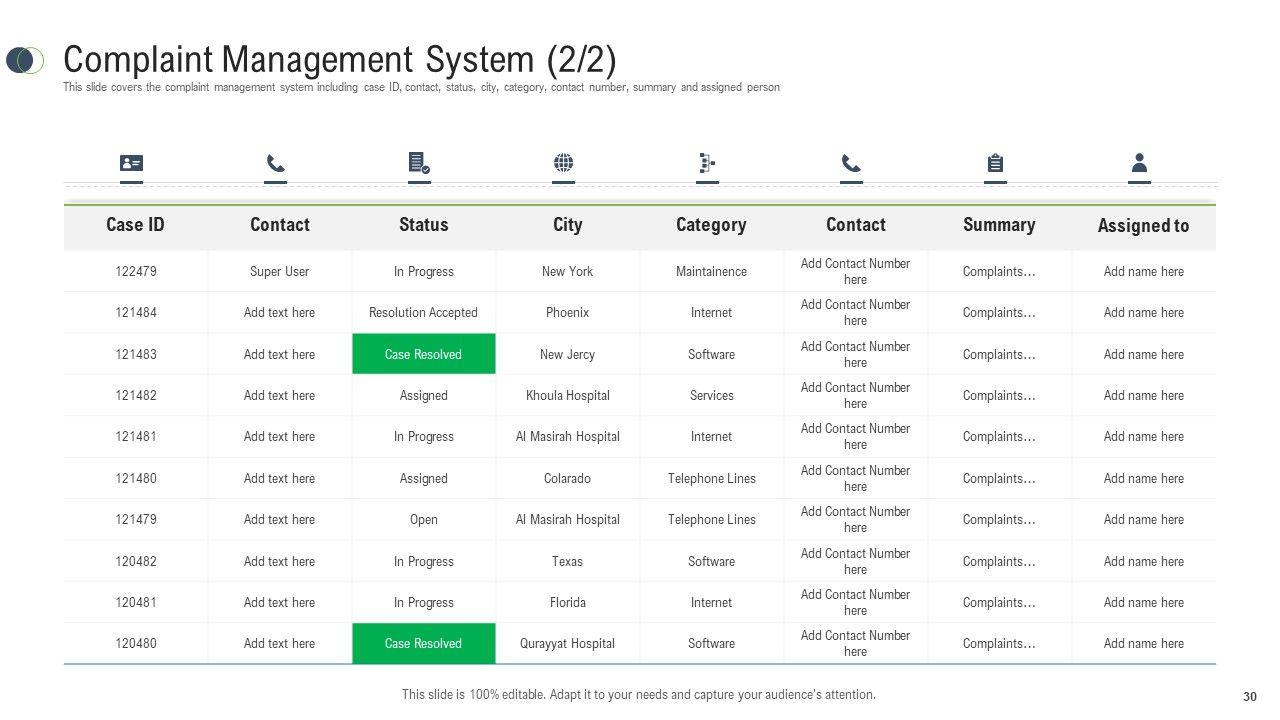Select case ID 122479 cell
This screenshot has height=720, width=1280.
point(135,271)
